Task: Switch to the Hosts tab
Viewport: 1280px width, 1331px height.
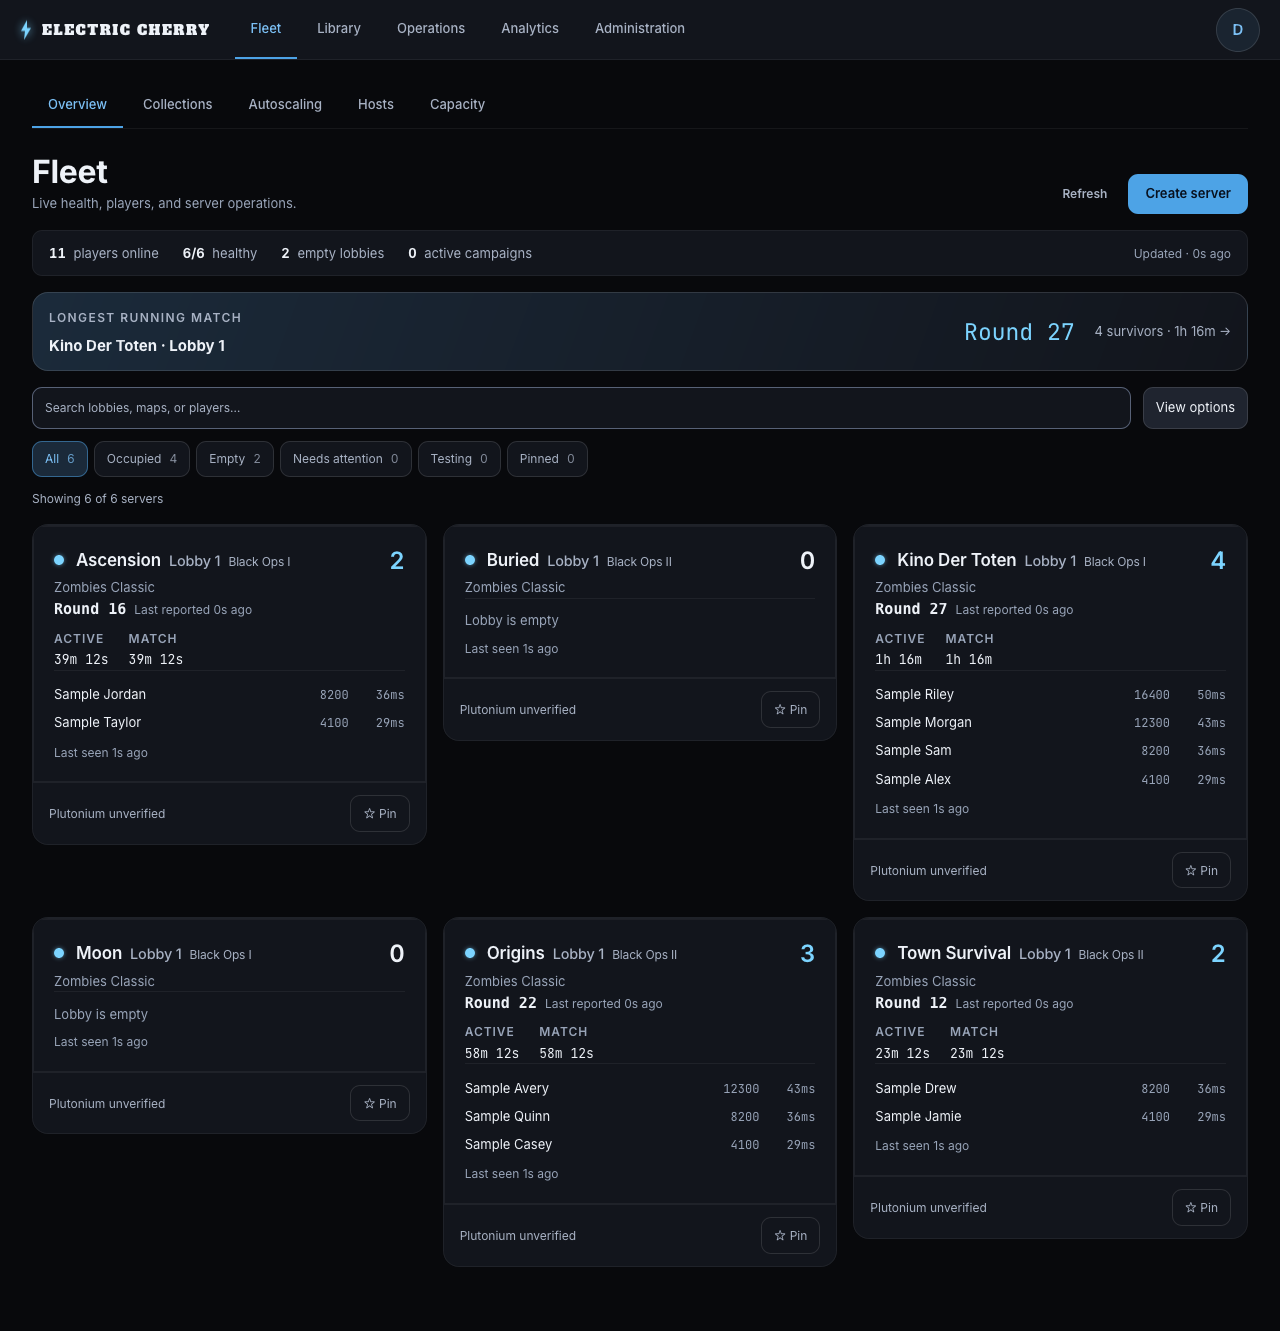Action: (376, 104)
